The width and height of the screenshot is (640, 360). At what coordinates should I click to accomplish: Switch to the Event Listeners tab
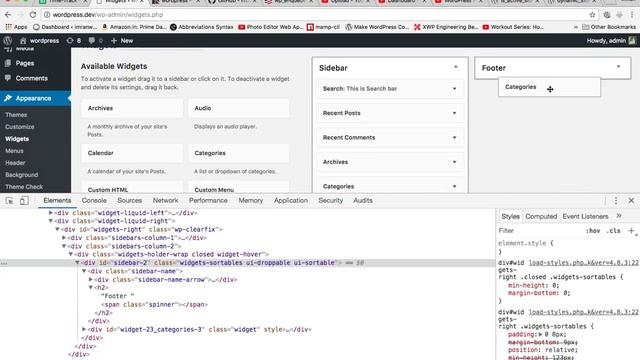point(585,216)
